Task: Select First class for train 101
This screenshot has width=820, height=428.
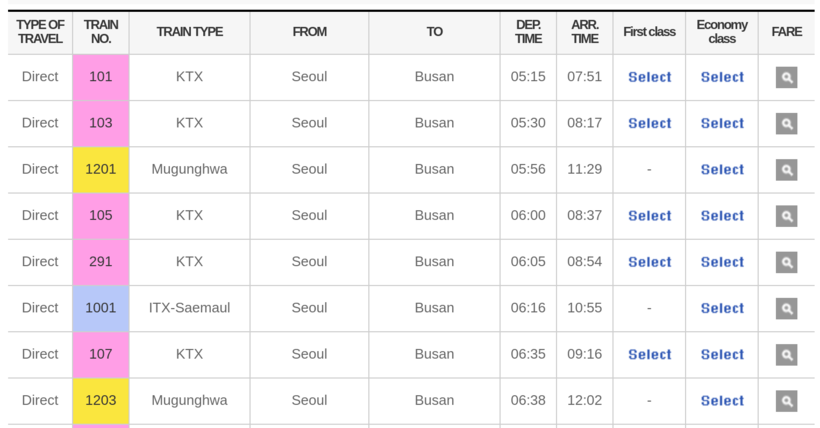Action: click(x=649, y=77)
